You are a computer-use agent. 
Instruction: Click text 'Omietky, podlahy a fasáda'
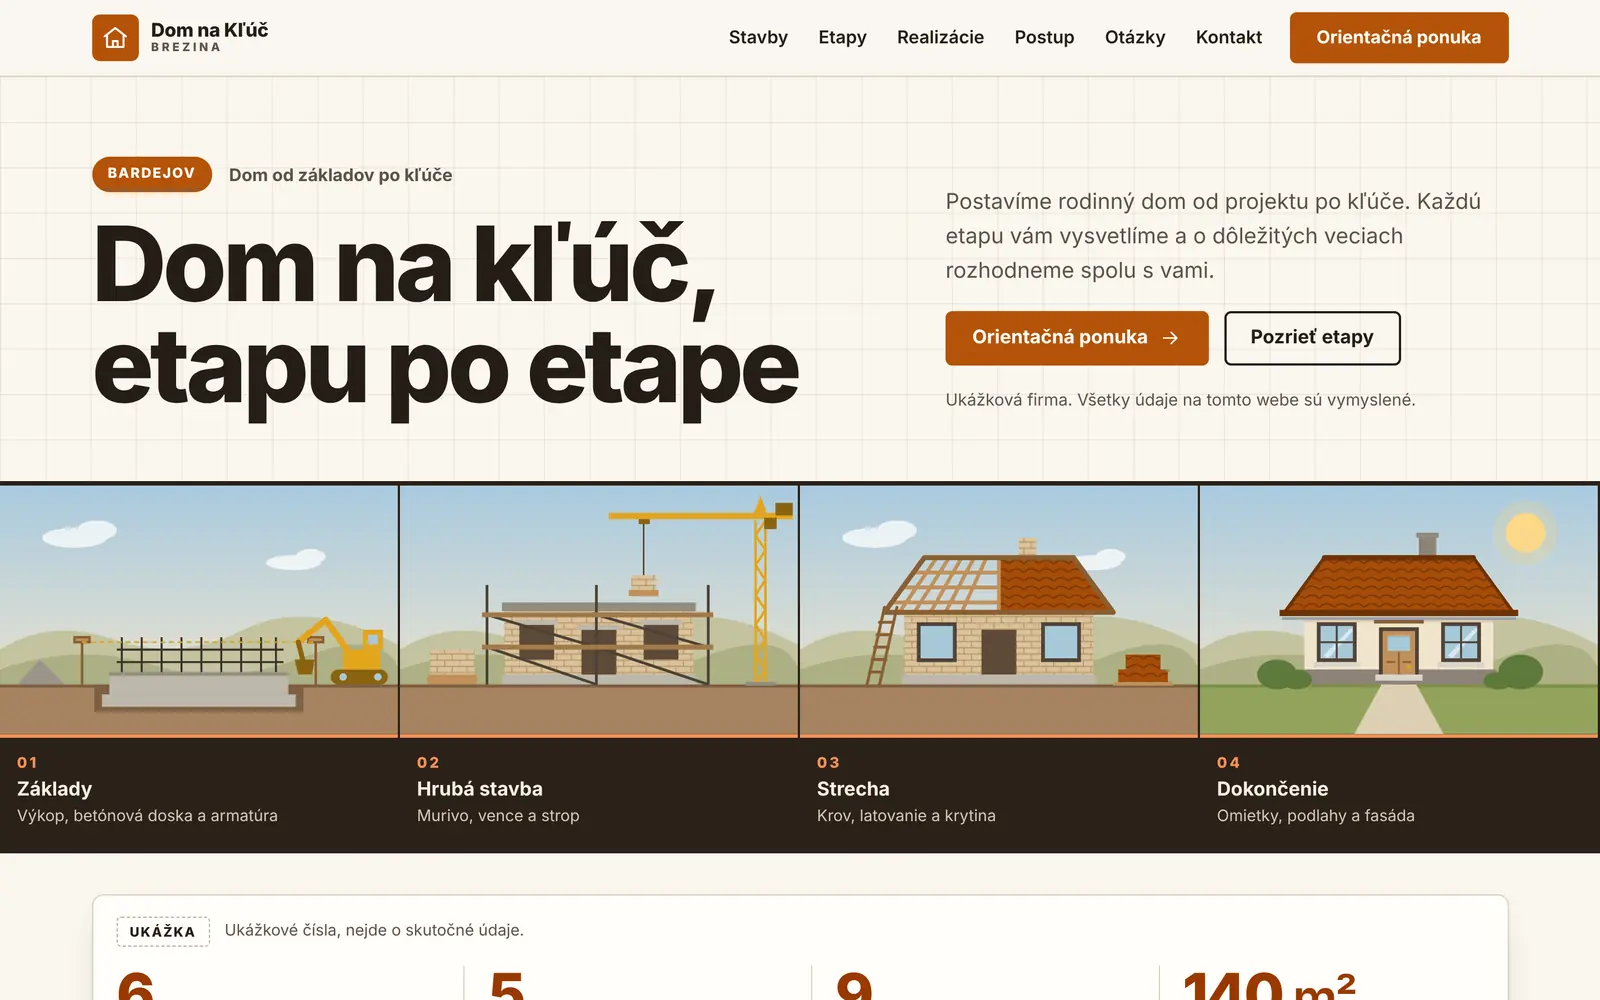pos(1316,816)
